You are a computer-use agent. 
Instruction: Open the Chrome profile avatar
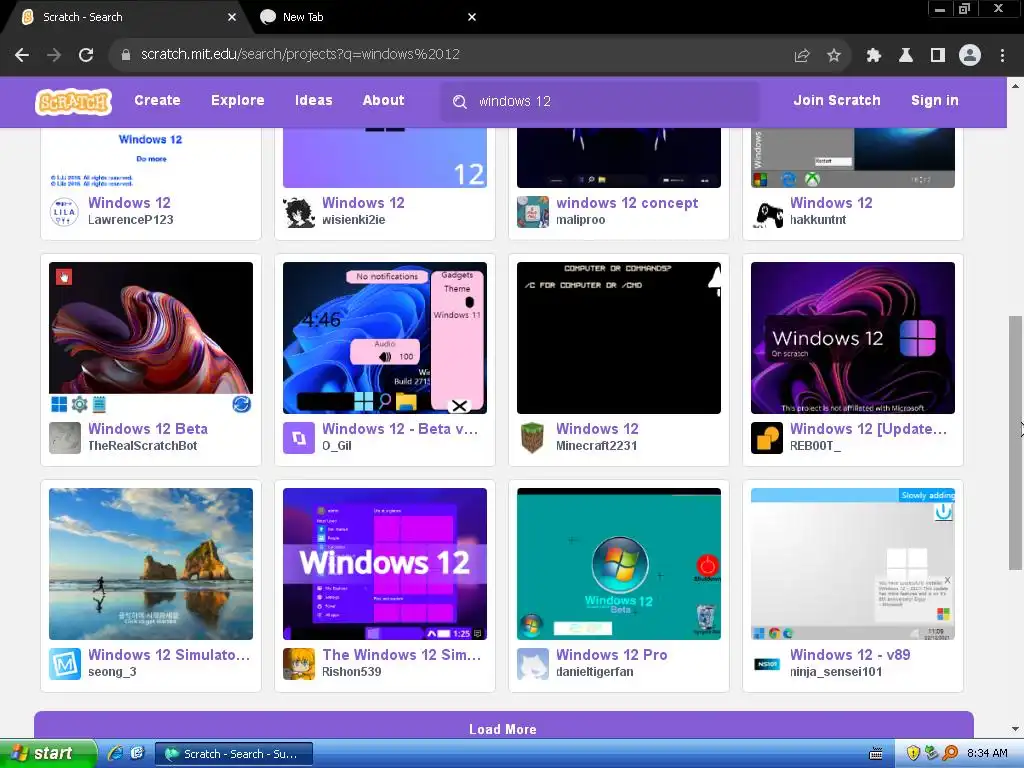click(970, 56)
